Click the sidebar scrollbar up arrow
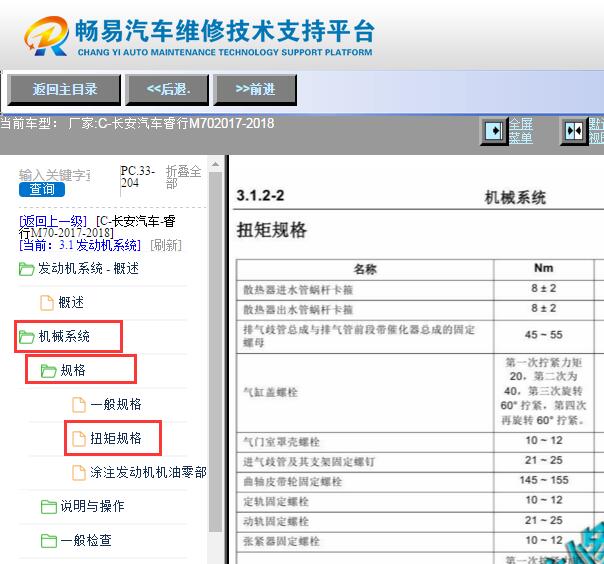 215,165
